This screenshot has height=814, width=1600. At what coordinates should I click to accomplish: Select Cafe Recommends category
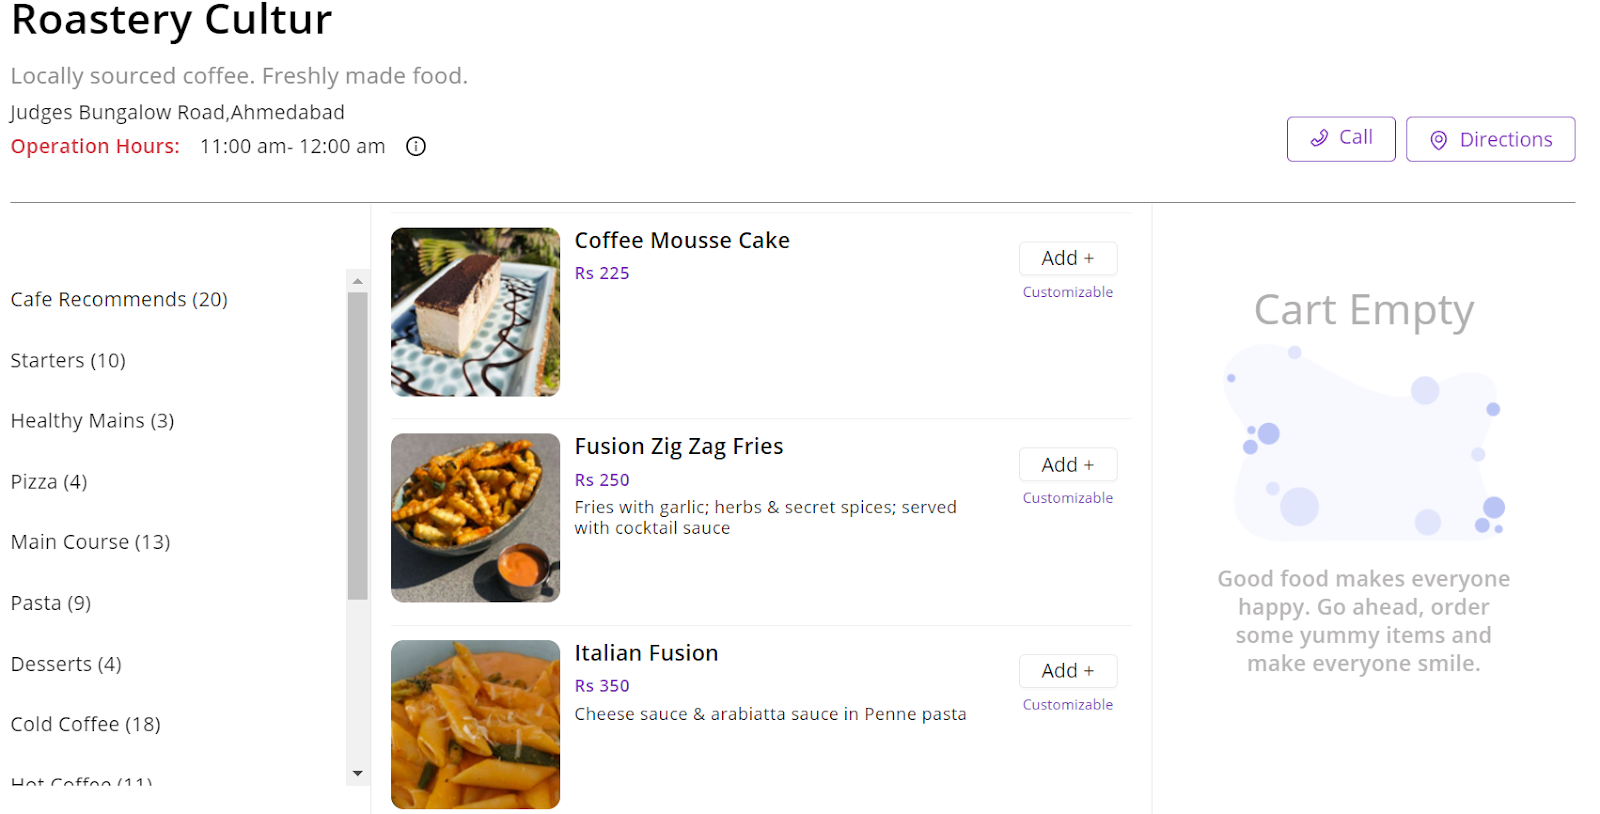point(119,300)
